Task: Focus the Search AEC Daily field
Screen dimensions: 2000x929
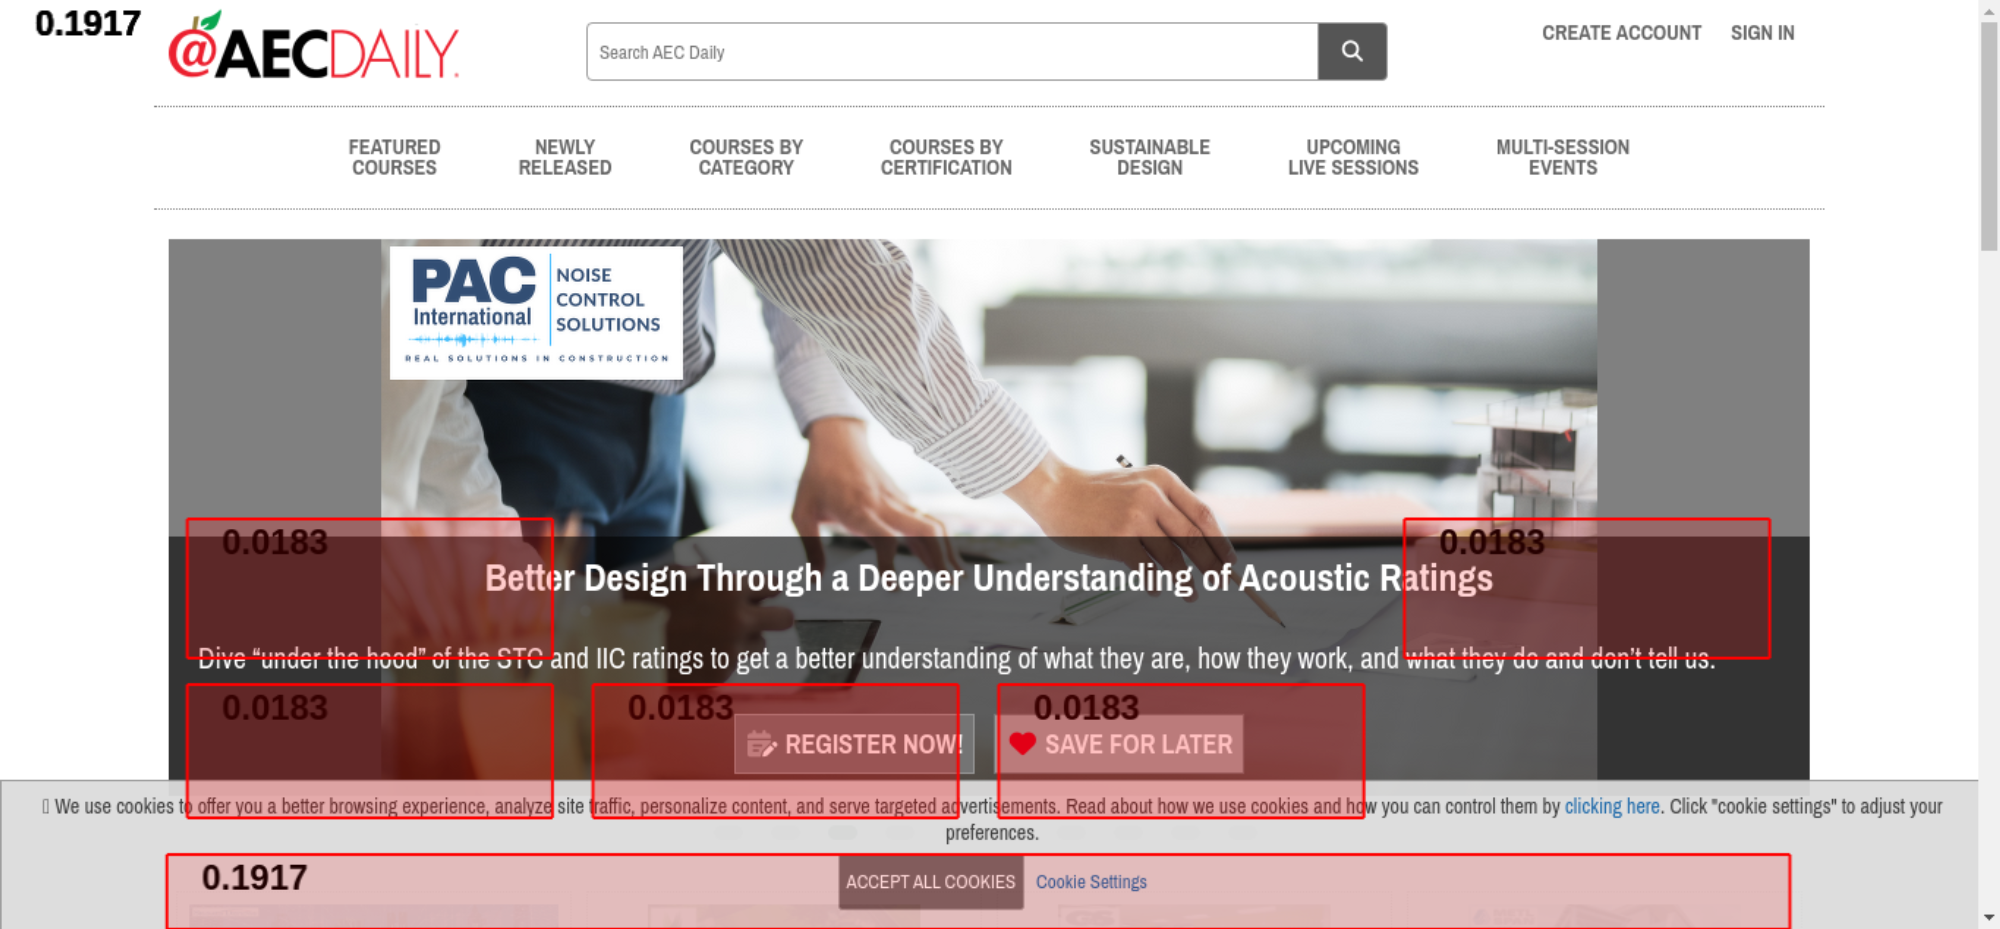Action: coord(951,52)
